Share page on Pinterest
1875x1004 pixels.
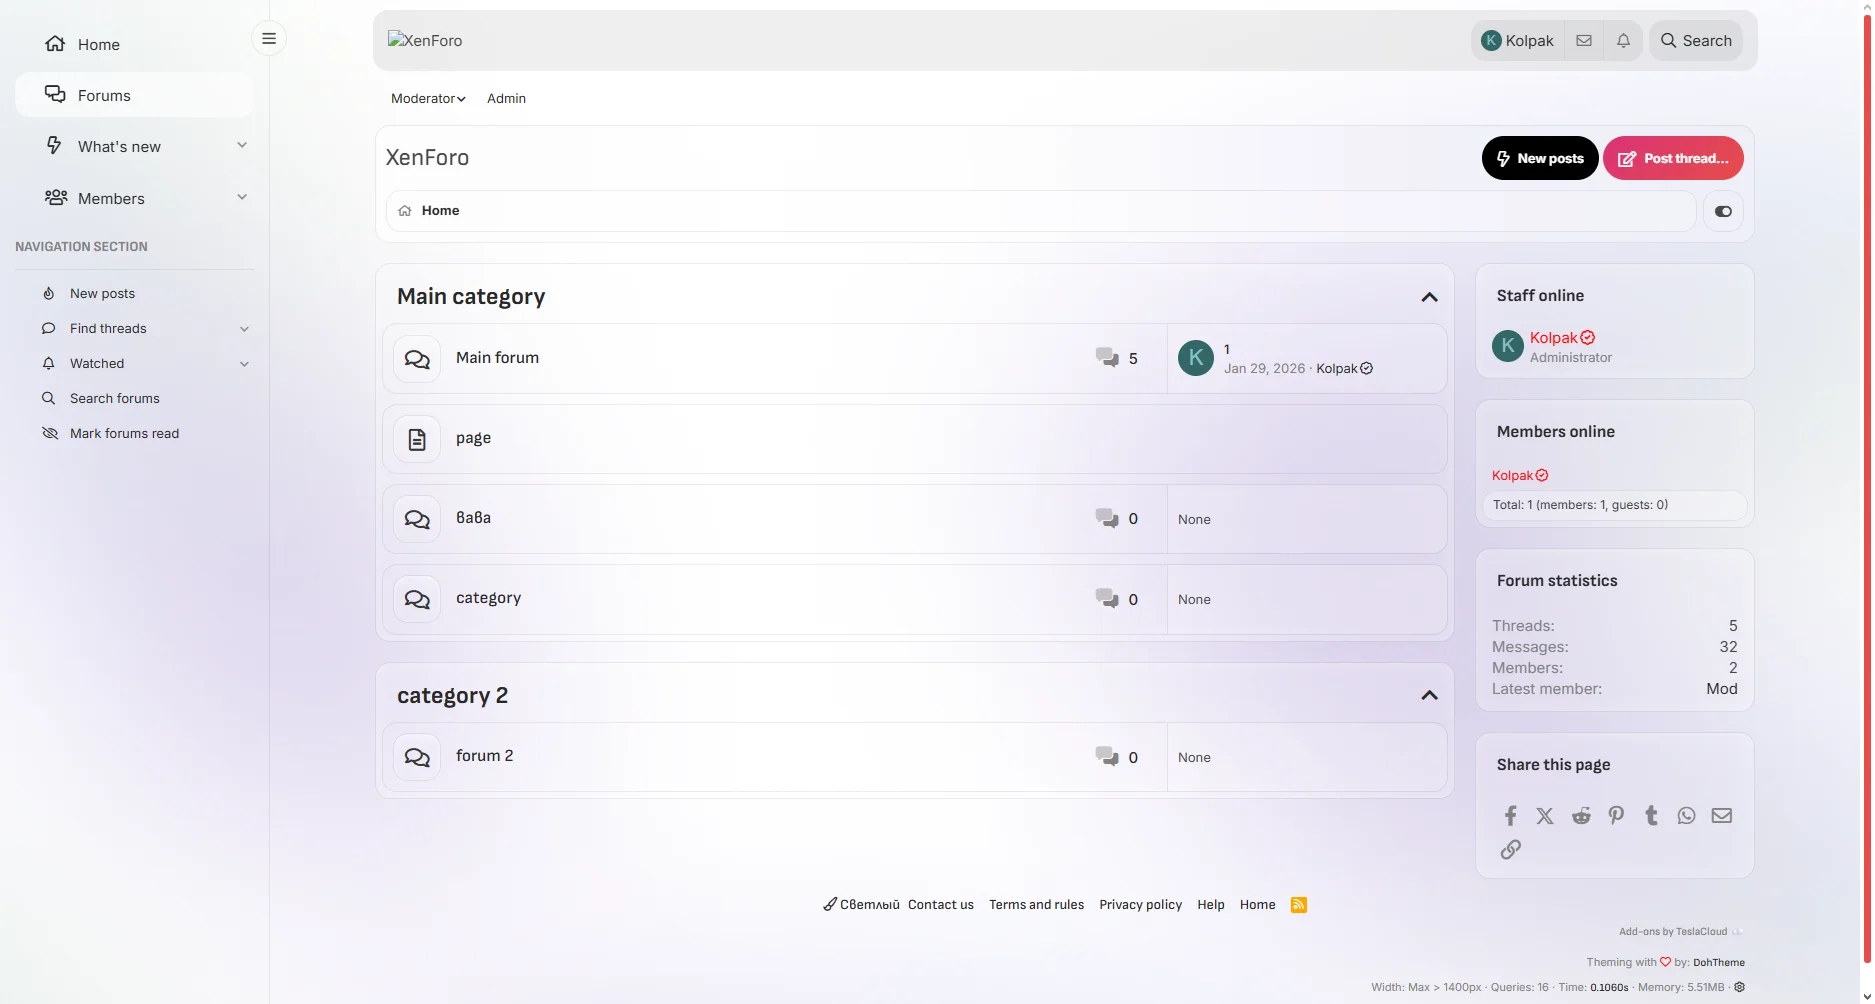(x=1616, y=816)
